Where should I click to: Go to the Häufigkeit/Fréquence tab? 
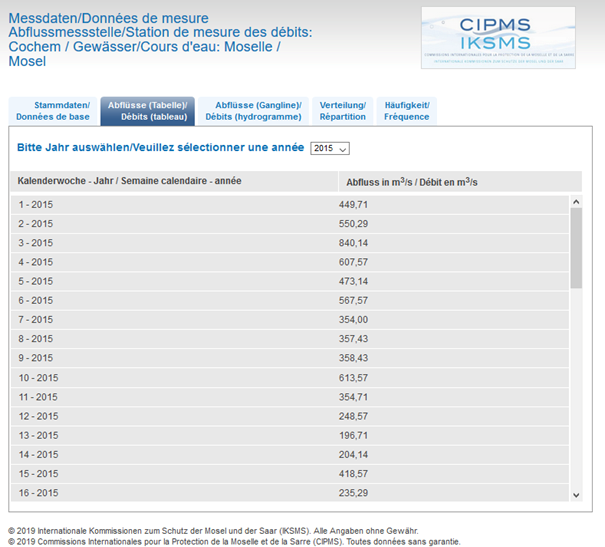407,111
